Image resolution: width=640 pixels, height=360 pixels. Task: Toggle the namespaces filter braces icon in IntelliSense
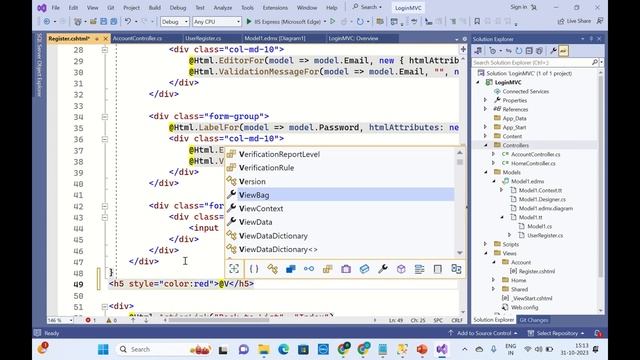pos(254,269)
